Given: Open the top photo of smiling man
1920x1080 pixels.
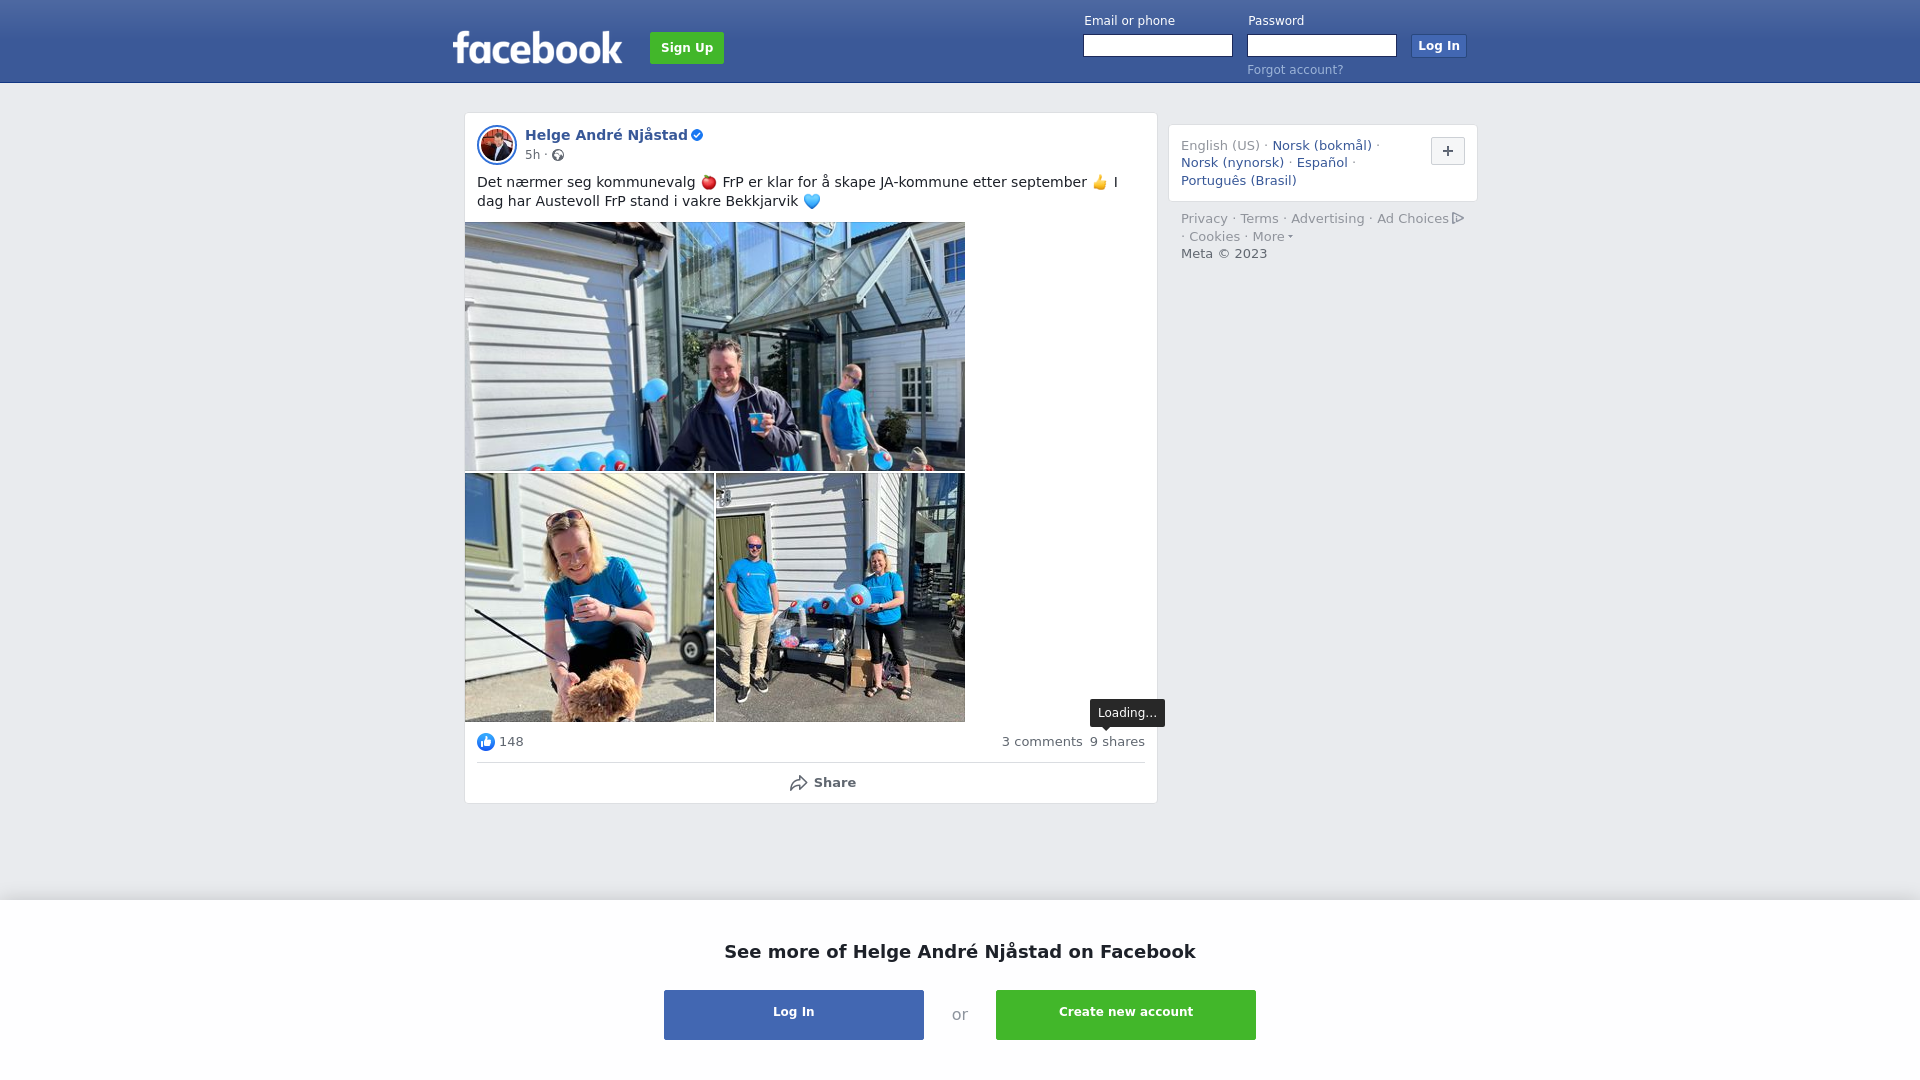Looking at the screenshot, I should tap(715, 346).
